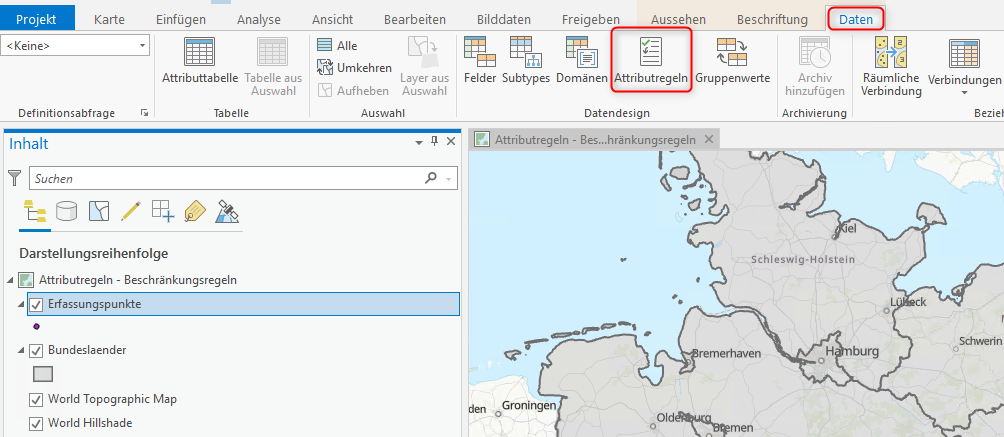List by data source icon
Image resolution: width=1004 pixels, height=437 pixels.
pos(67,211)
